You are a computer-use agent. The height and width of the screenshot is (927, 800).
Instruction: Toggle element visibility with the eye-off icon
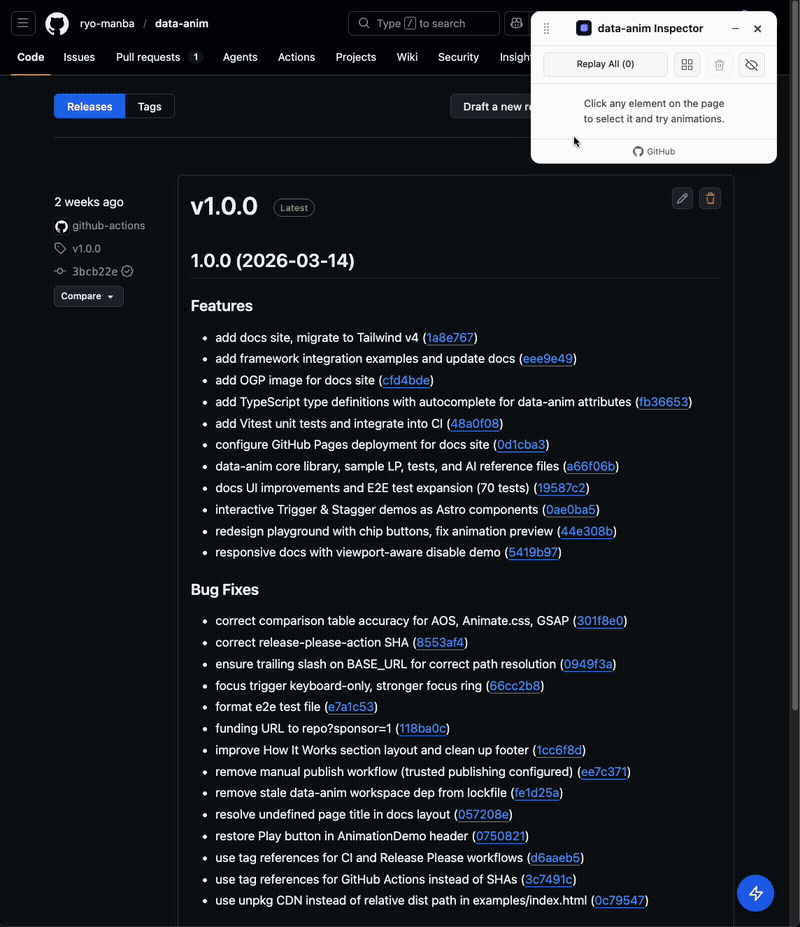click(x=751, y=64)
